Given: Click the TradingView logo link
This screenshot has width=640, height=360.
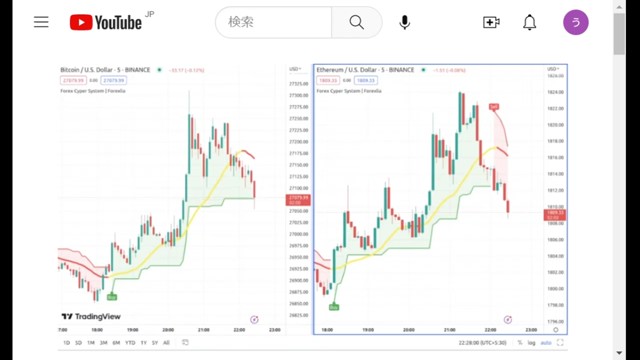Looking at the screenshot, I should 91,316.
